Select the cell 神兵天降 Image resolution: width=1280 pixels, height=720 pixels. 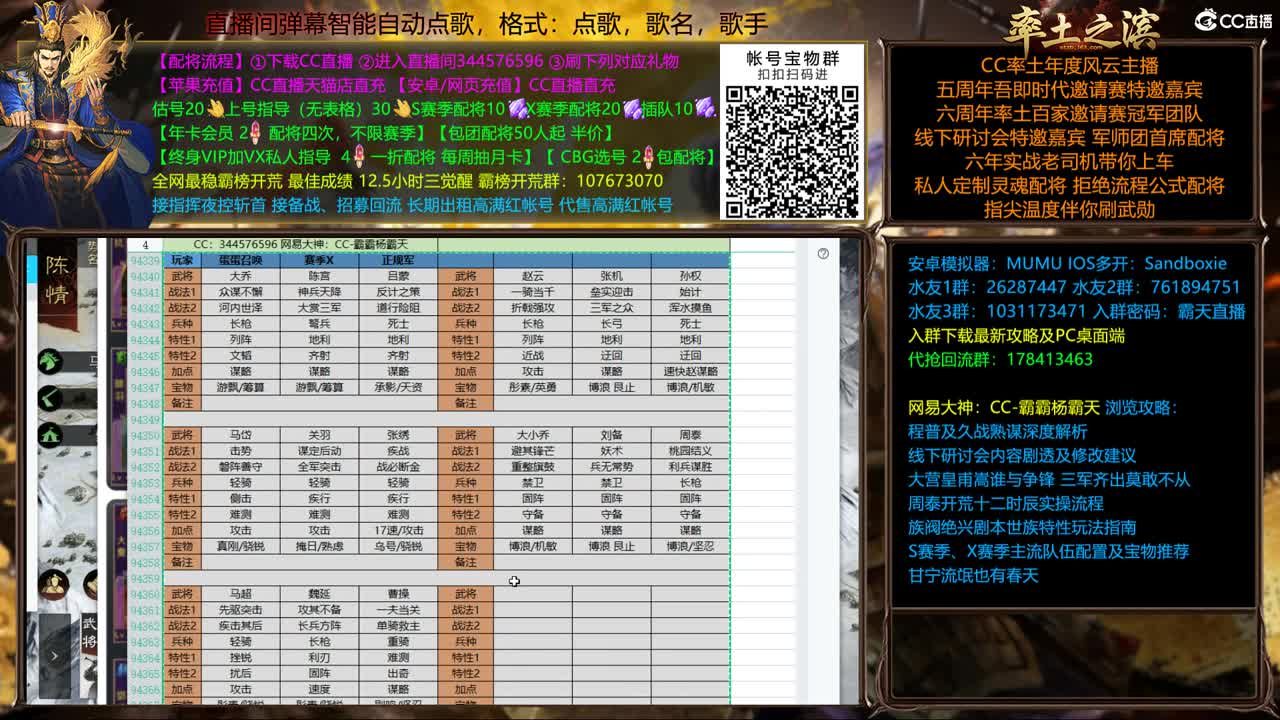[319, 292]
